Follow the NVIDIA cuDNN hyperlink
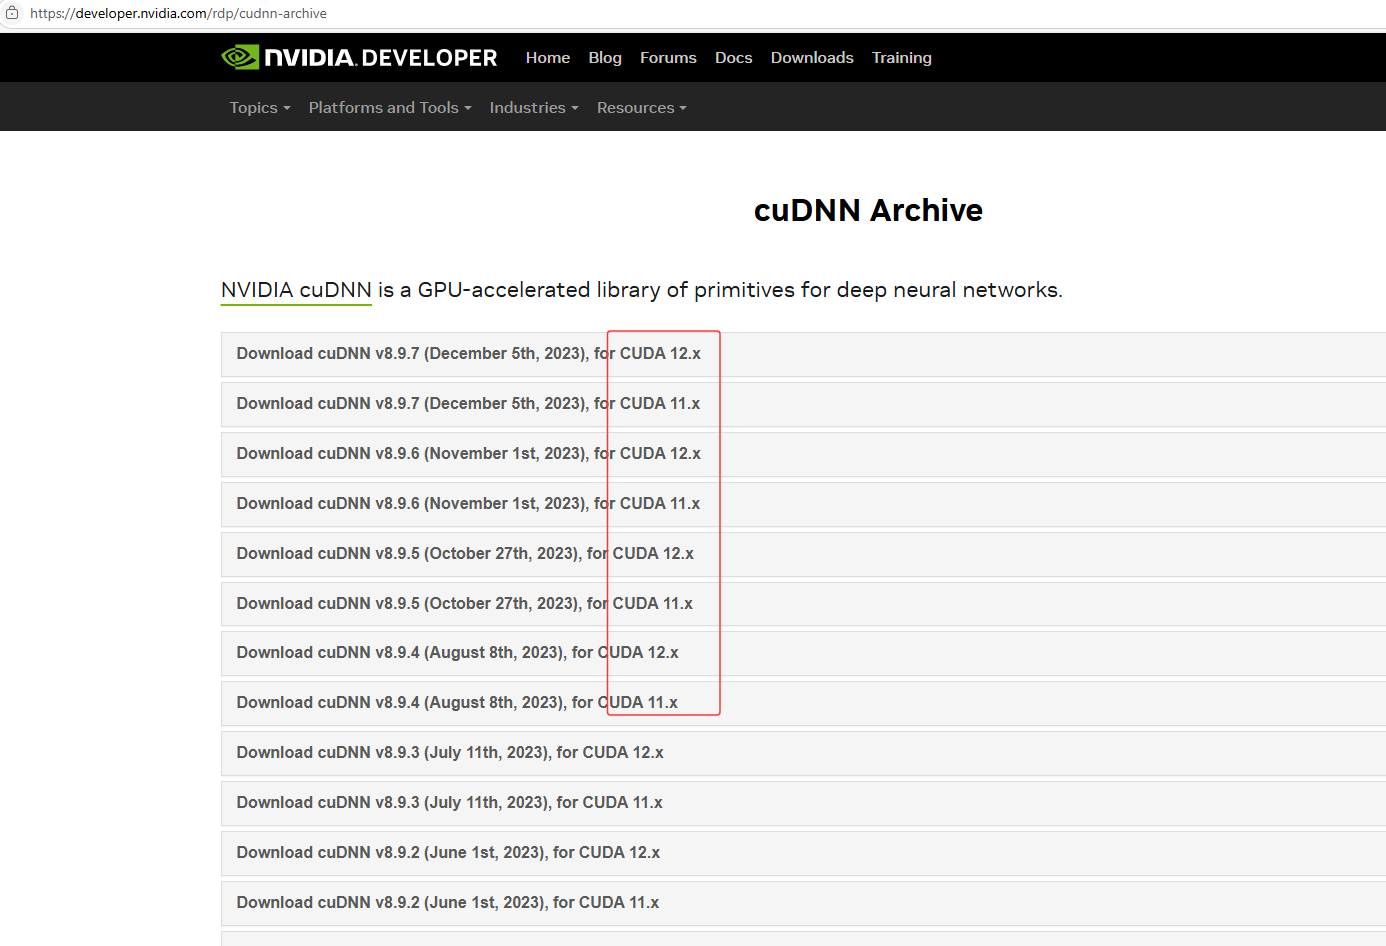The width and height of the screenshot is (1386, 946). (296, 290)
